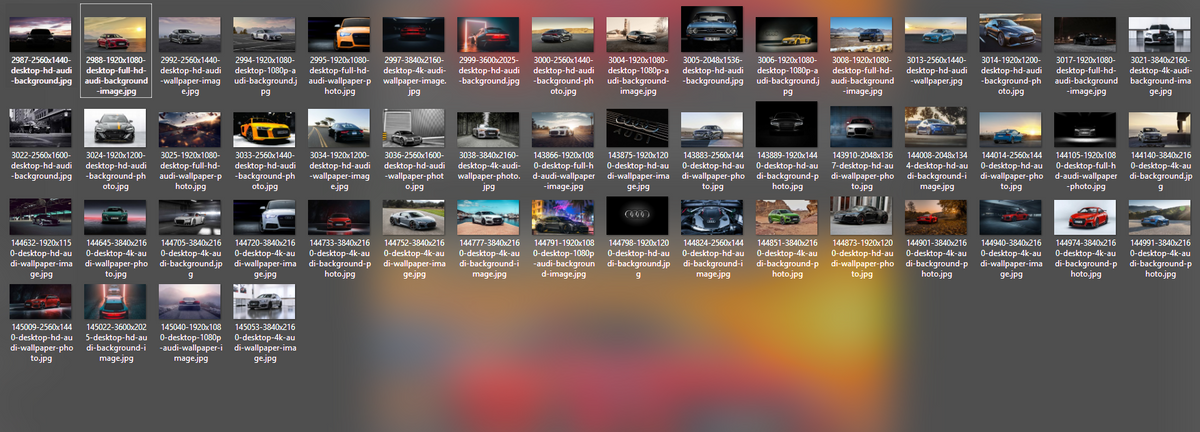Select the thumbnail for file 2987-2560x1440
Viewport: 1200px width, 432px height.
click(x=41, y=35)
